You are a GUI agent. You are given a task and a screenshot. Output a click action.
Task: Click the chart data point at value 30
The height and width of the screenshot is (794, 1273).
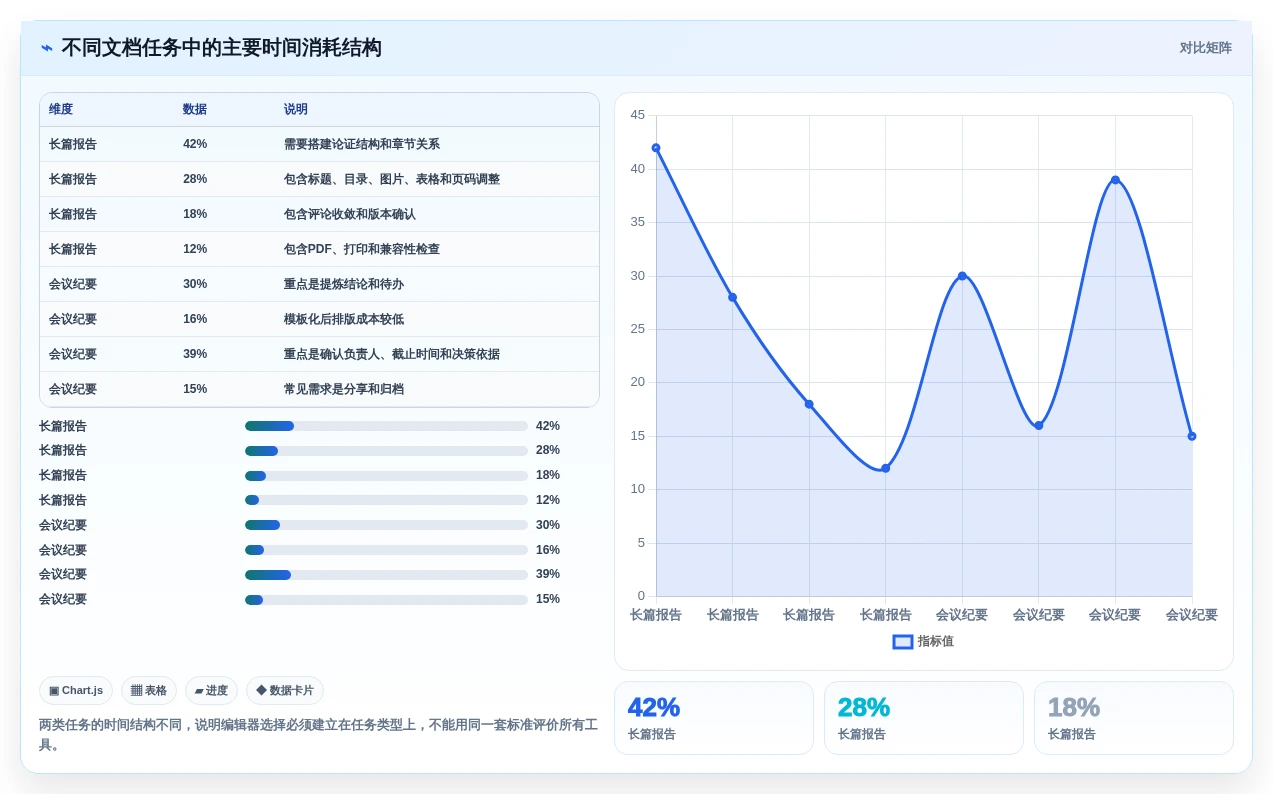pyautogui.click(x=962, y=276)
